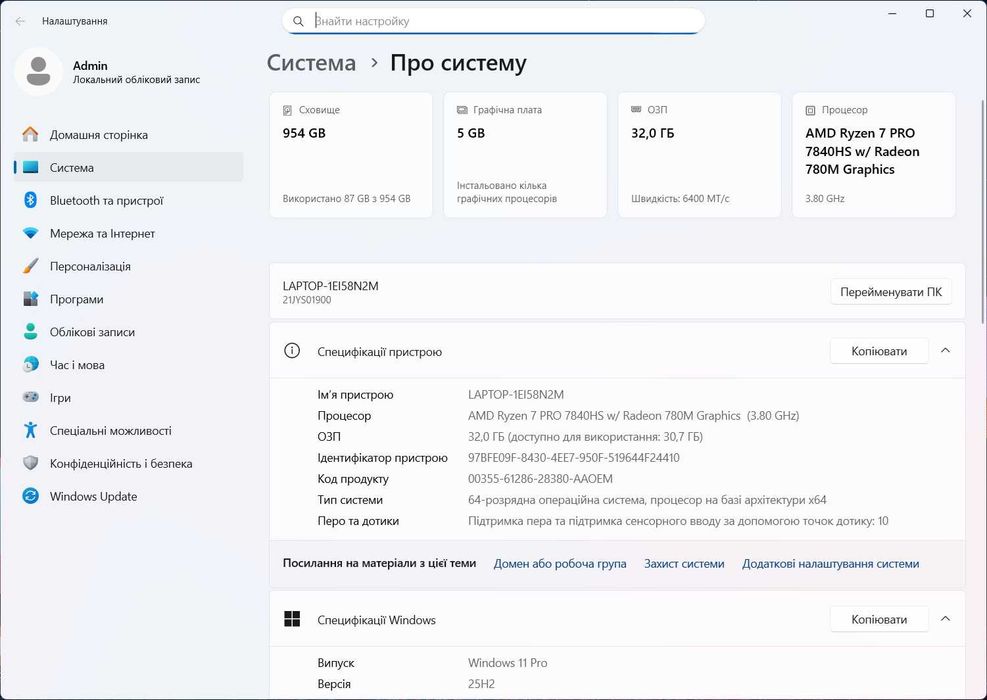Copy device specifications with Копіювати

tap(879, 351)
